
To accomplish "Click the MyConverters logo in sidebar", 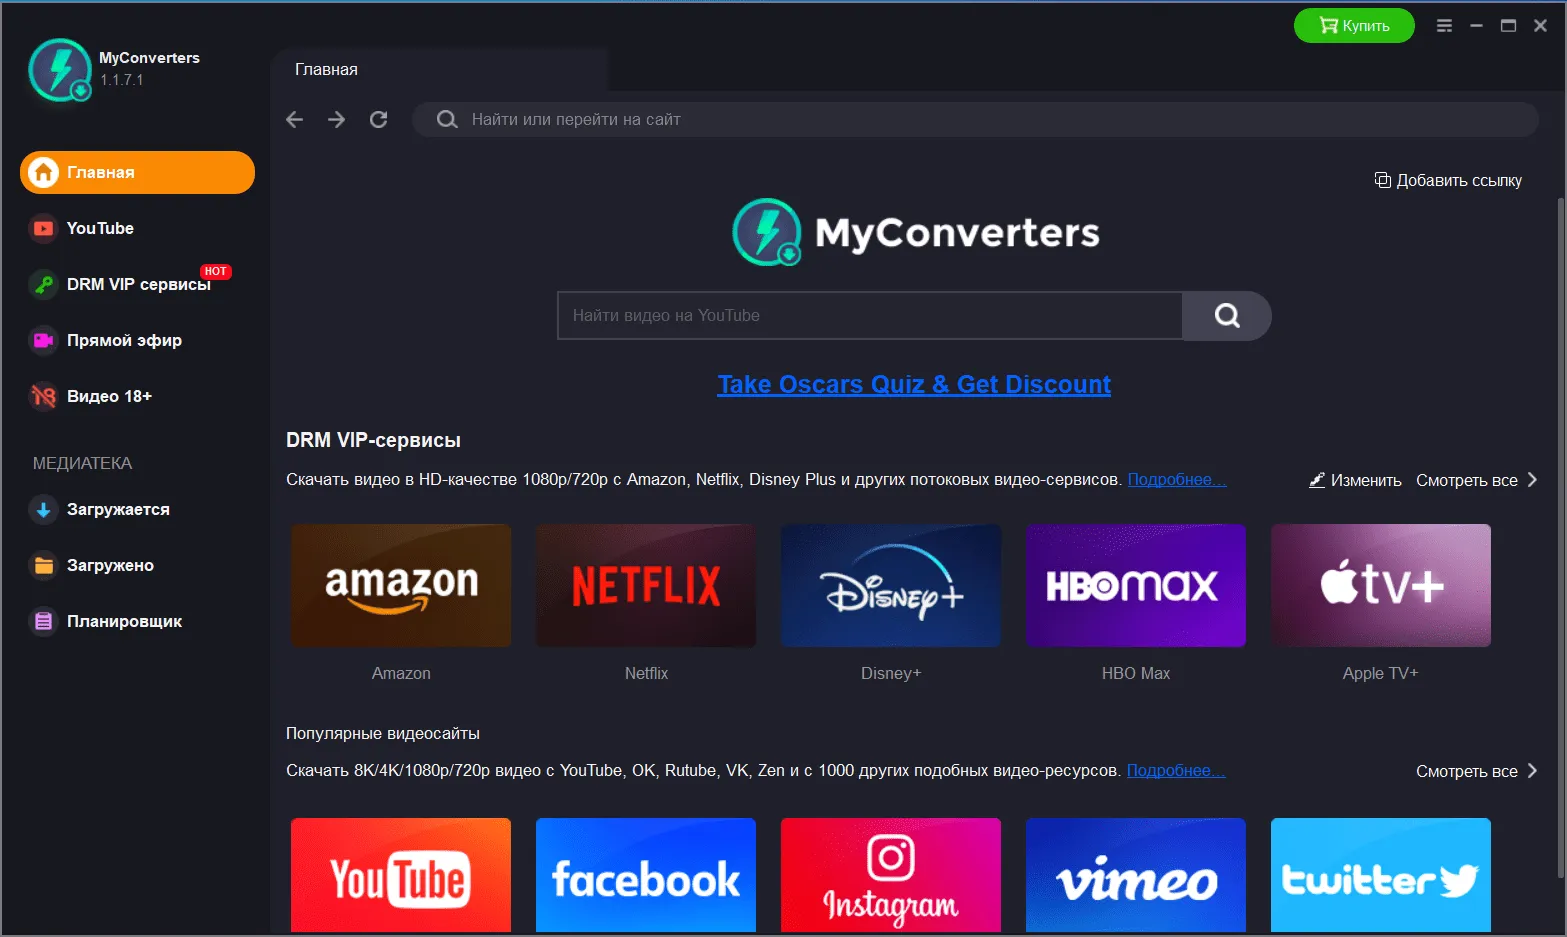I will tap(61, 69).
